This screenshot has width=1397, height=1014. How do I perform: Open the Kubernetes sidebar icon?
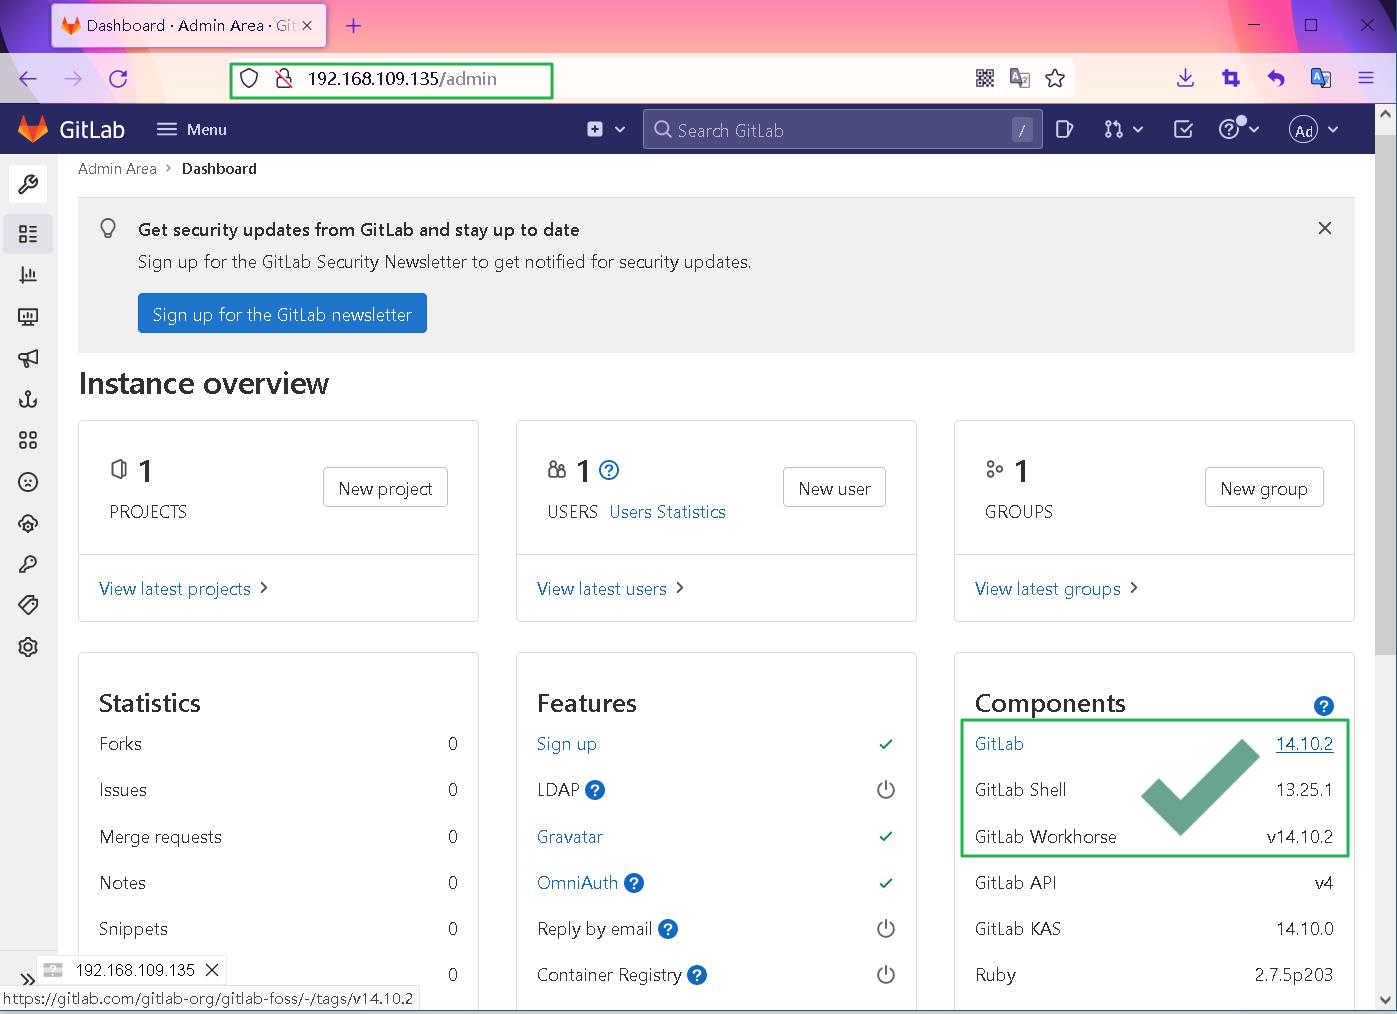click(28, 523)
